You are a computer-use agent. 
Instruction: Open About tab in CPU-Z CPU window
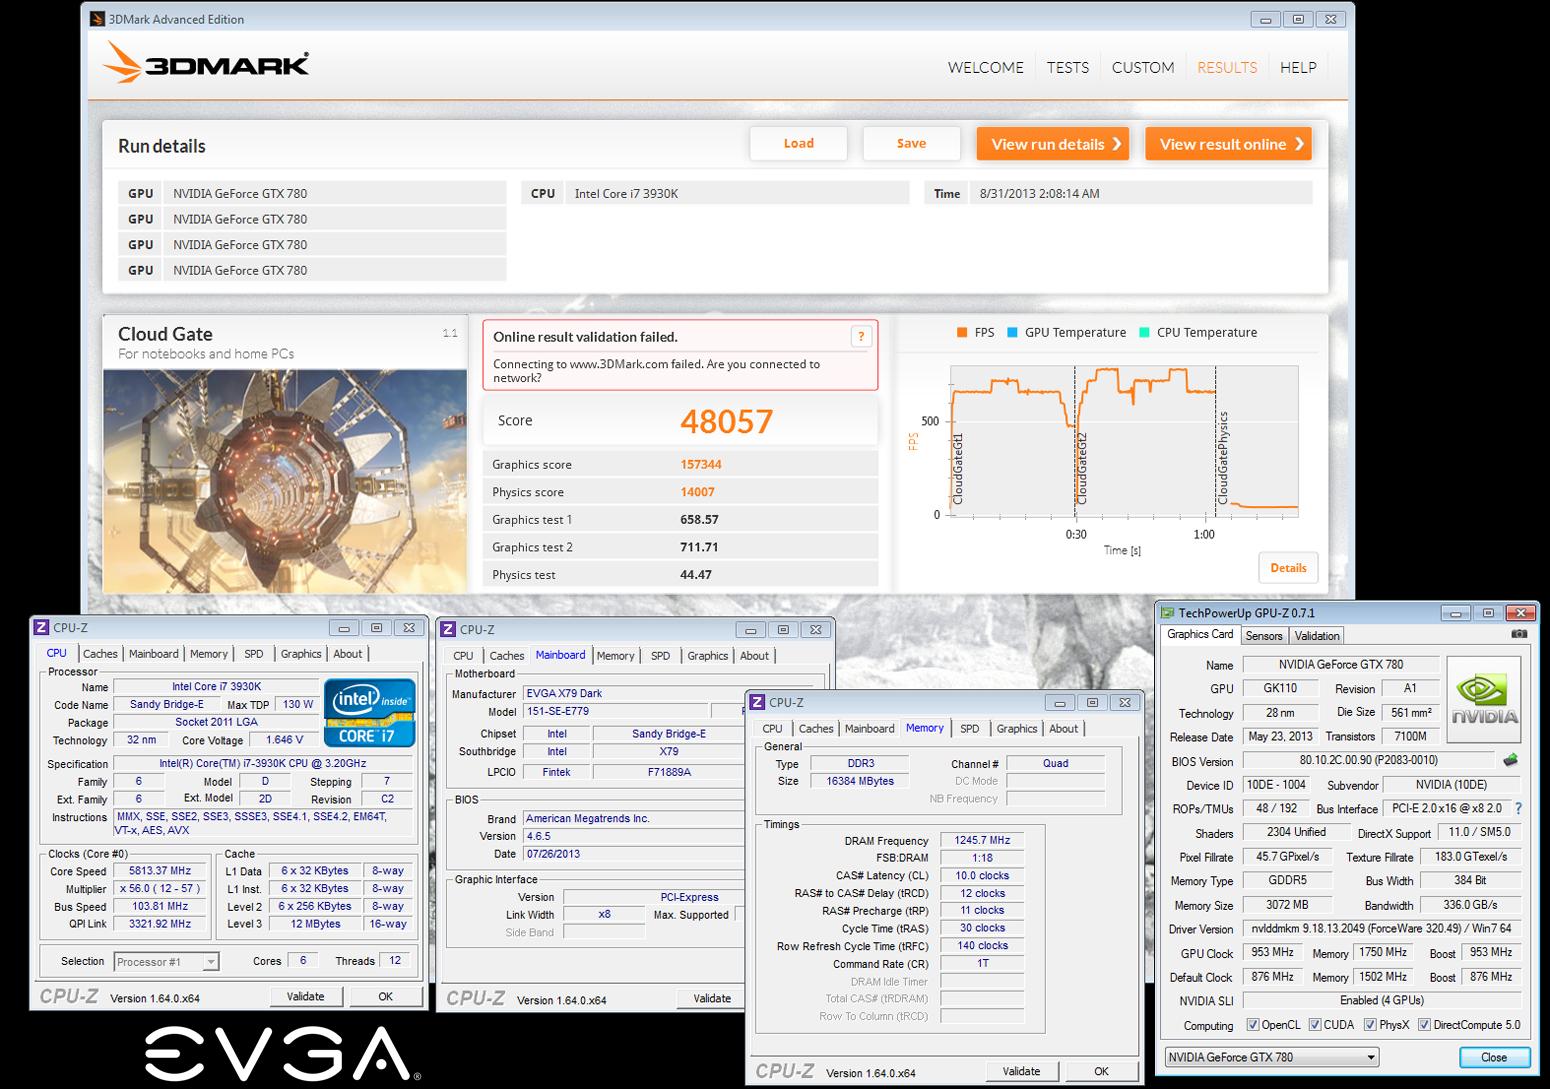pyautogui.click(x=348, y=654)
